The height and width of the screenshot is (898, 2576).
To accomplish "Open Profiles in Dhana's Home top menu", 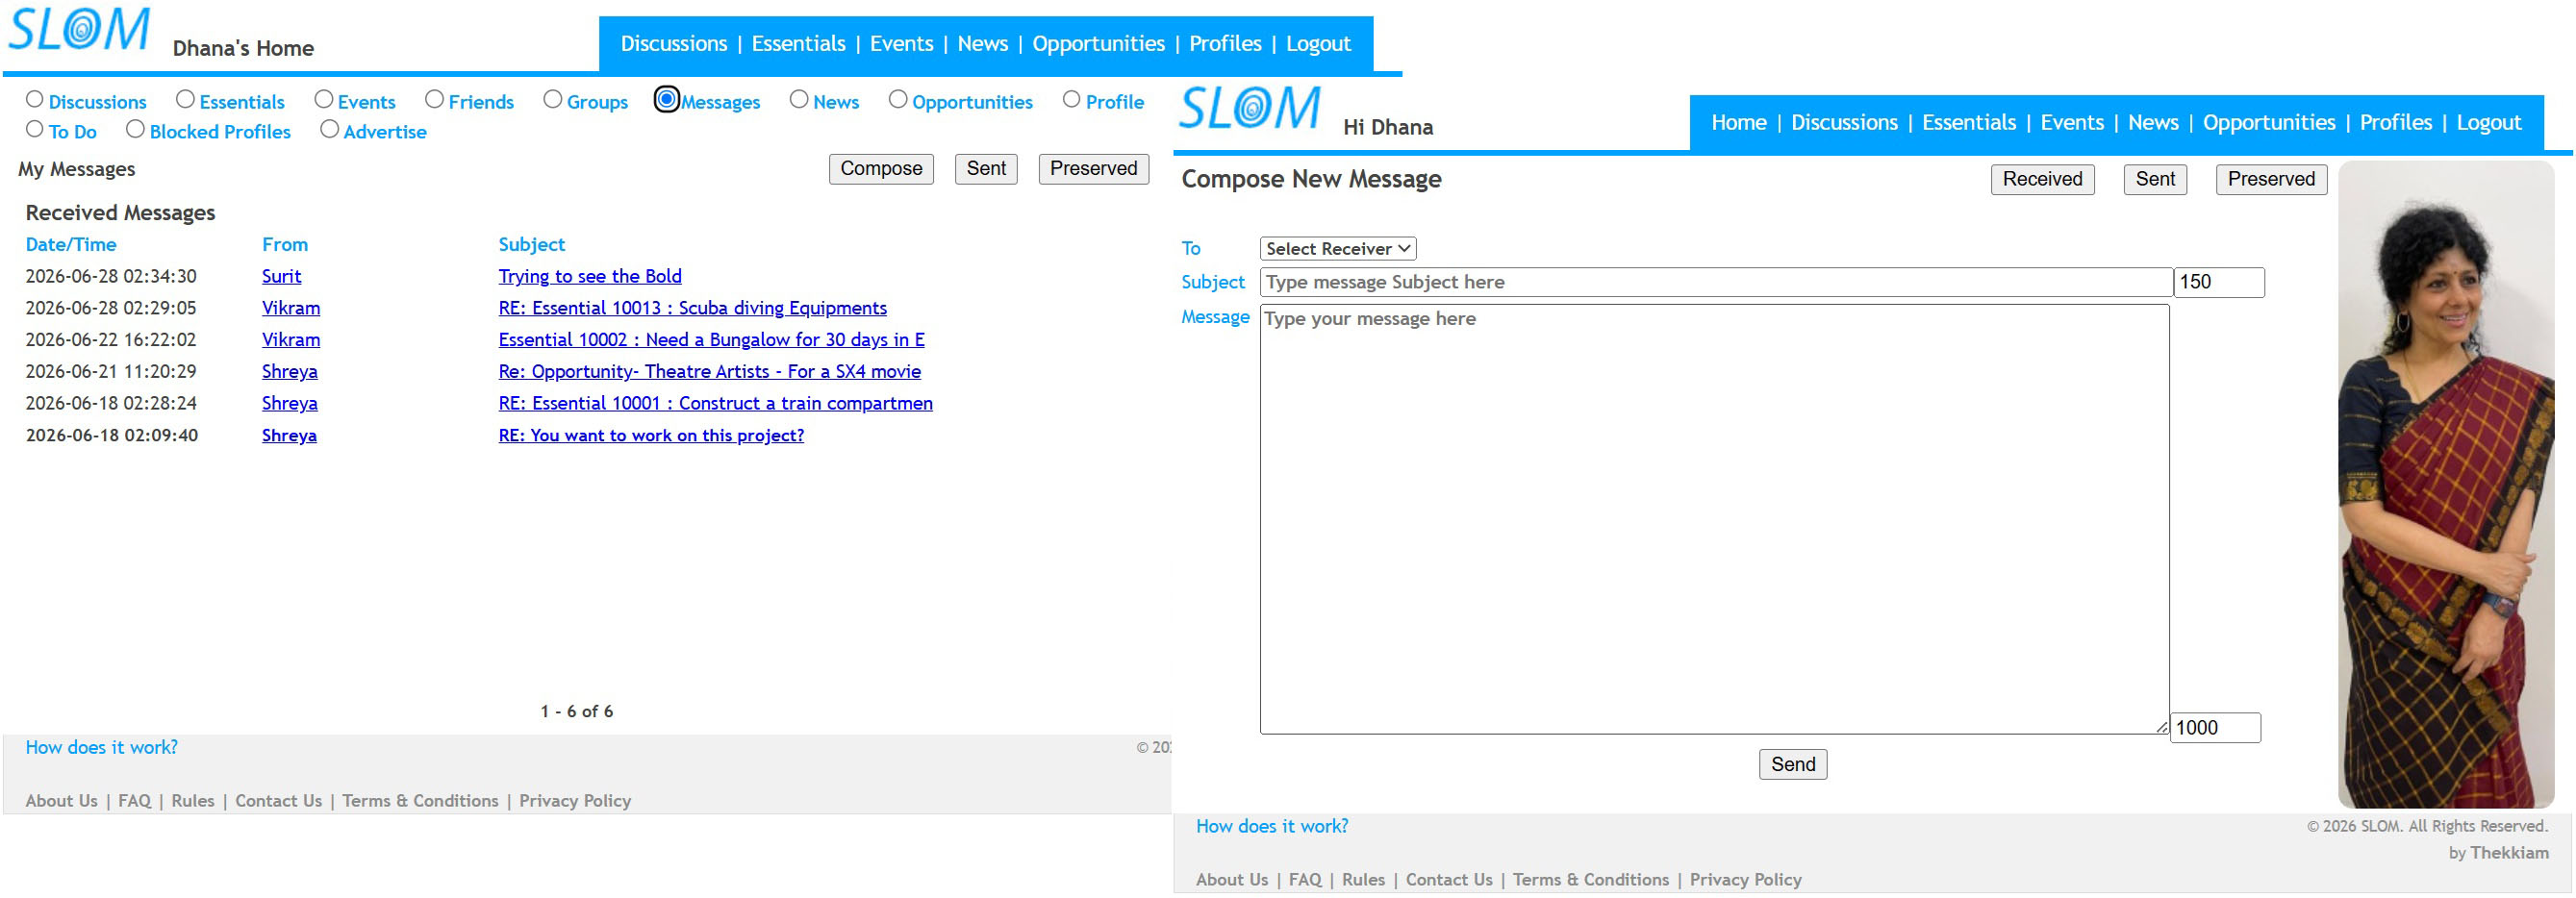I will pyautogui.click(x=1225, y=44).
